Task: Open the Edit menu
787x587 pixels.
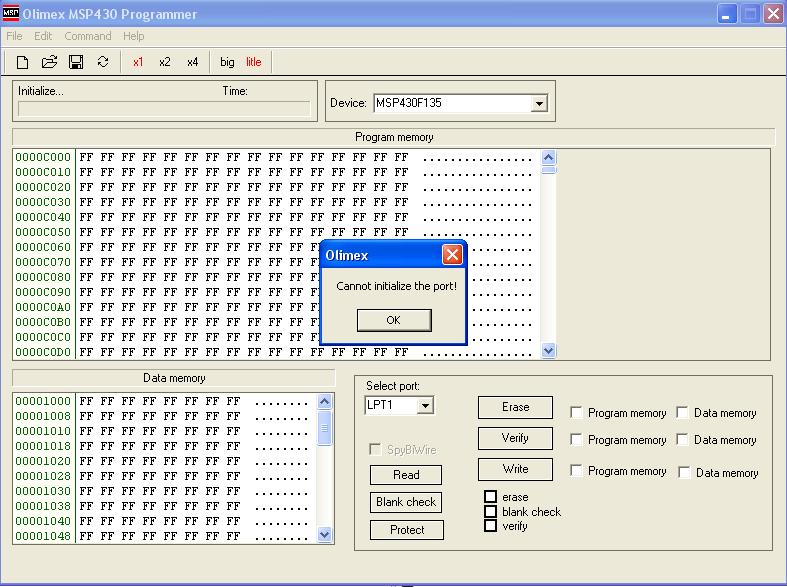Action: 43,36
